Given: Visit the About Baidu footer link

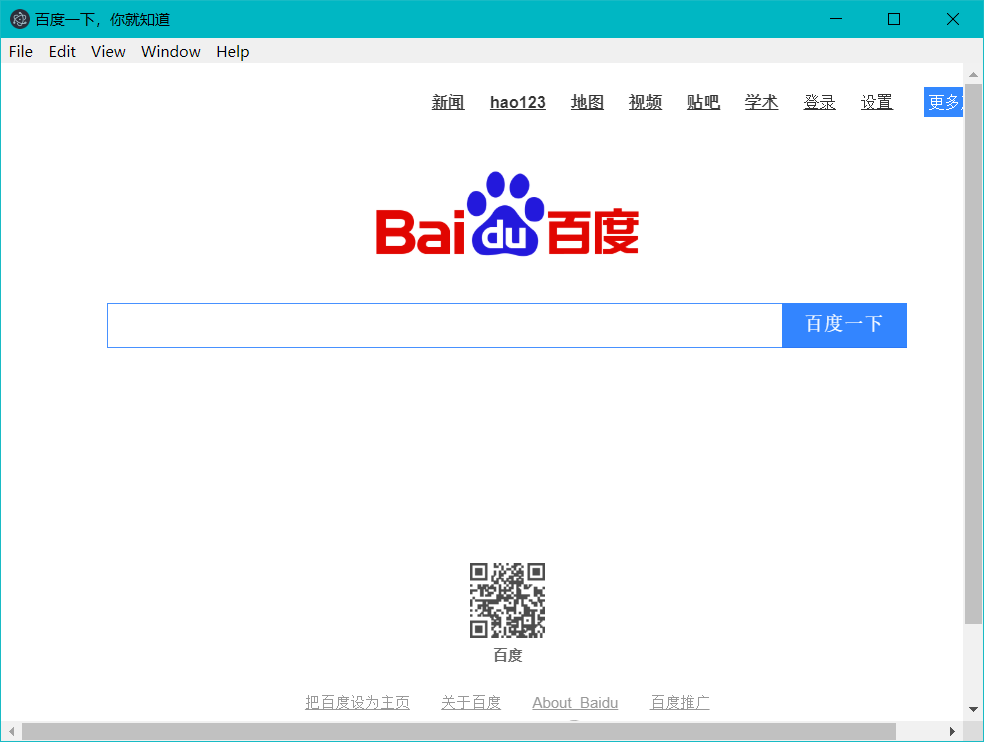Looking at the screenshot, I should click(575, 703).
